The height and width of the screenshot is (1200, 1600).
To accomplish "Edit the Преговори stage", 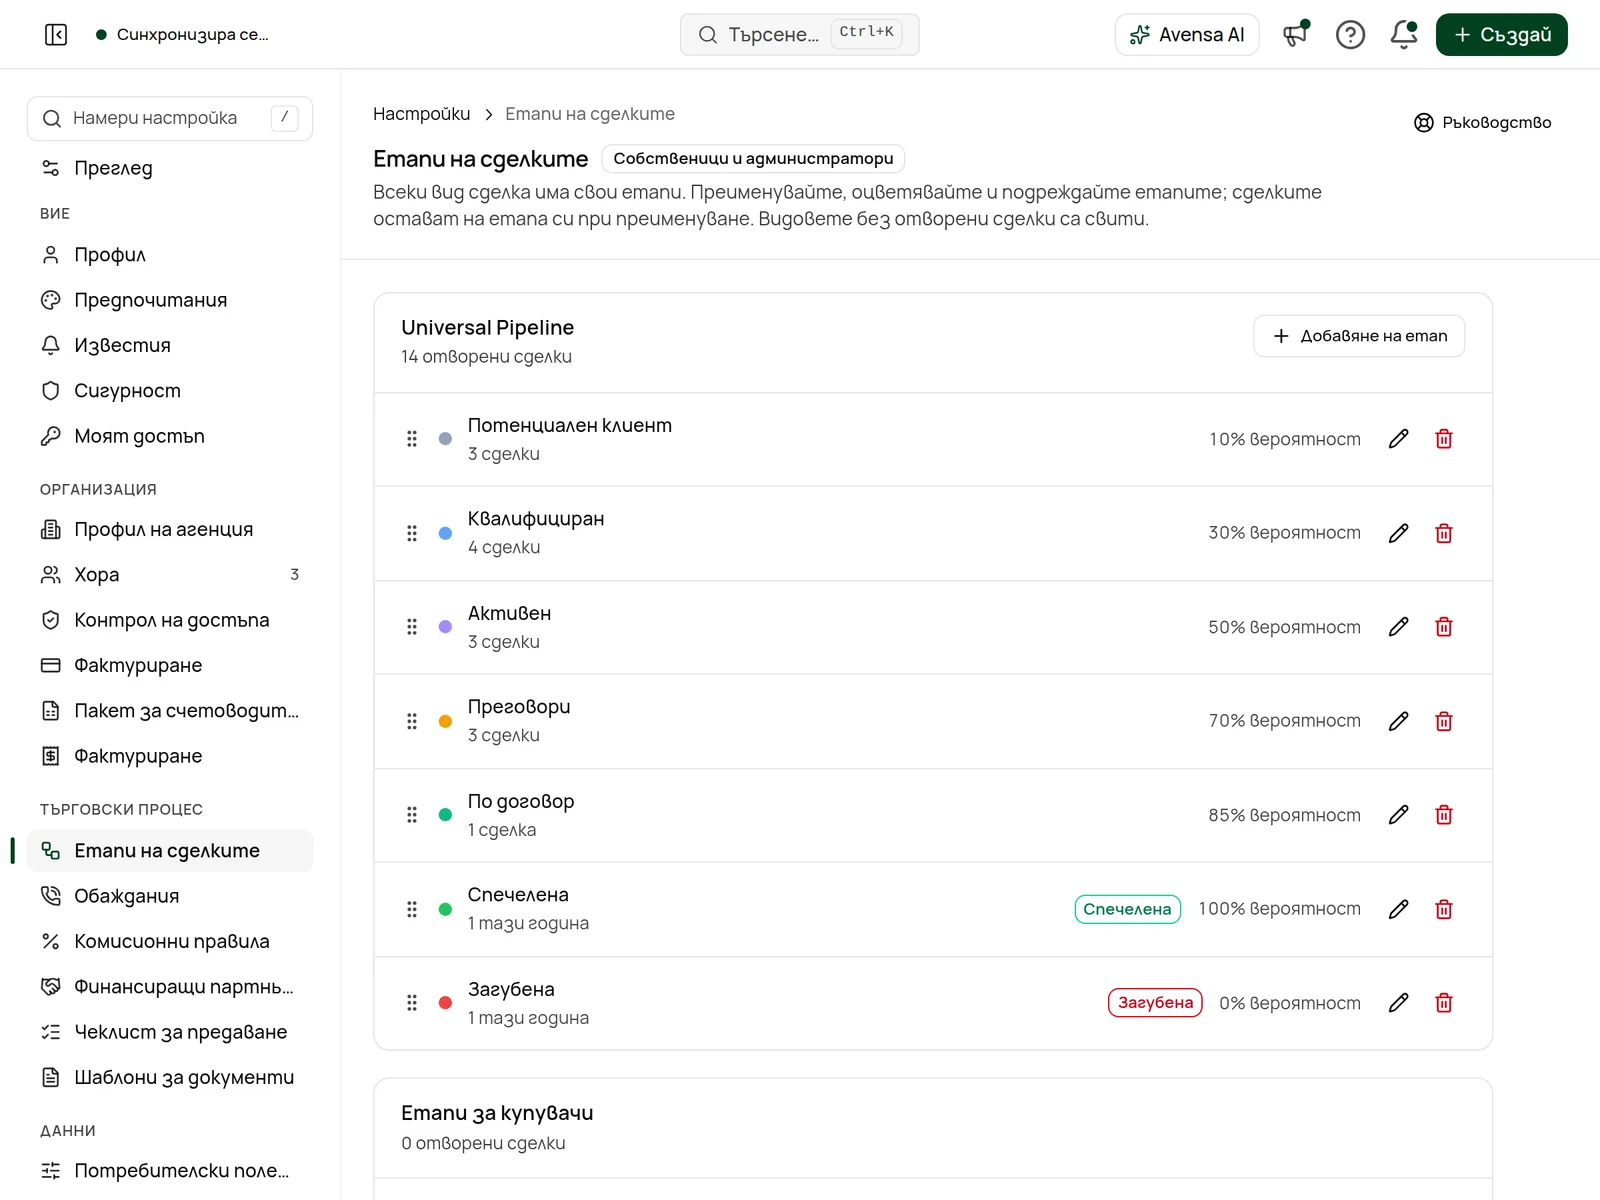I will 1398,721.
